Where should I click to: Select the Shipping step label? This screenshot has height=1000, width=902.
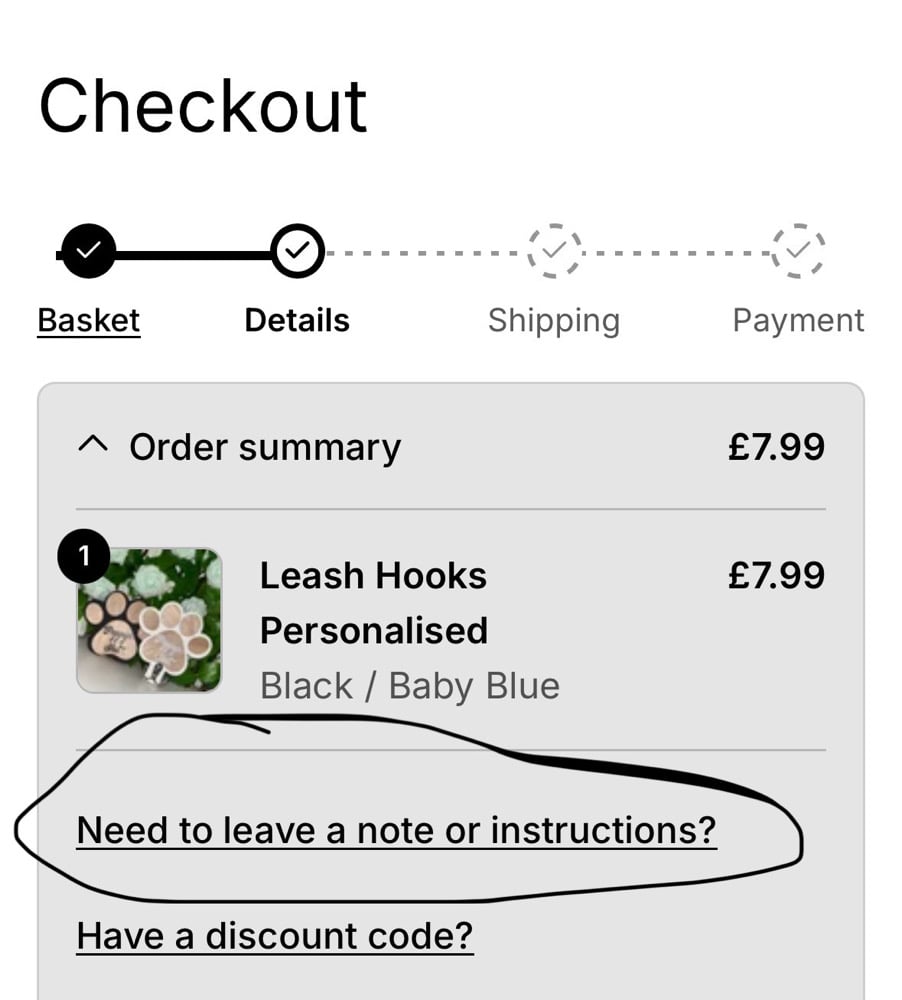[554, 321]
